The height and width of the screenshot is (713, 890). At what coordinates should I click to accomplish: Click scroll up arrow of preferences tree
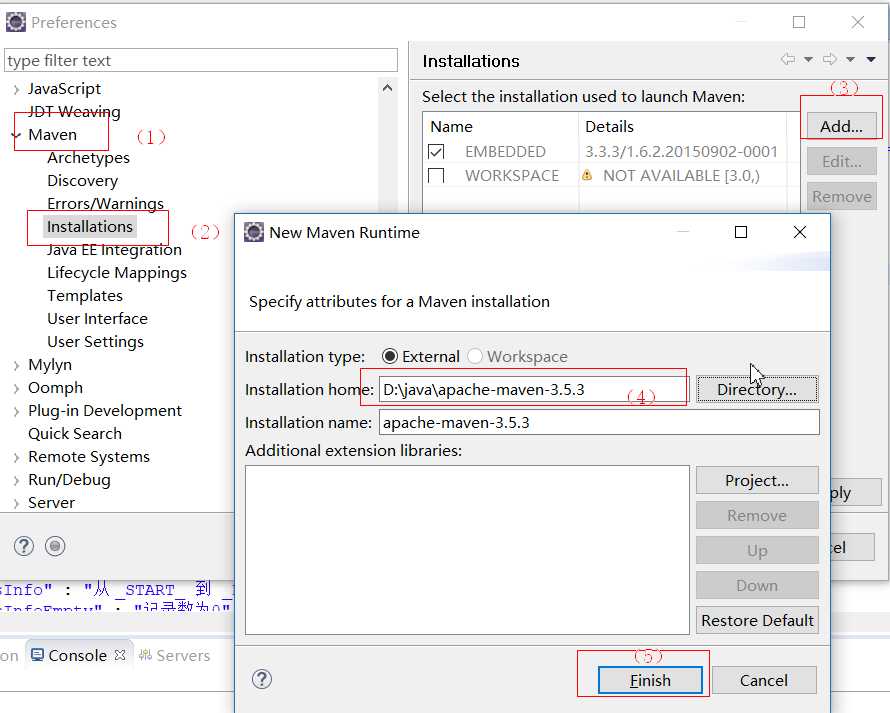click(388, 88)
